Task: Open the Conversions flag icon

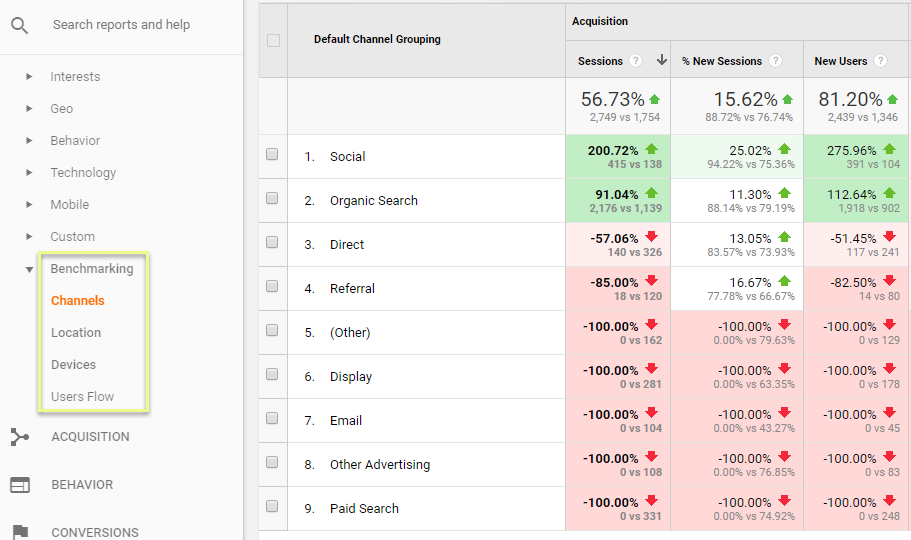Action: (20, 531)
